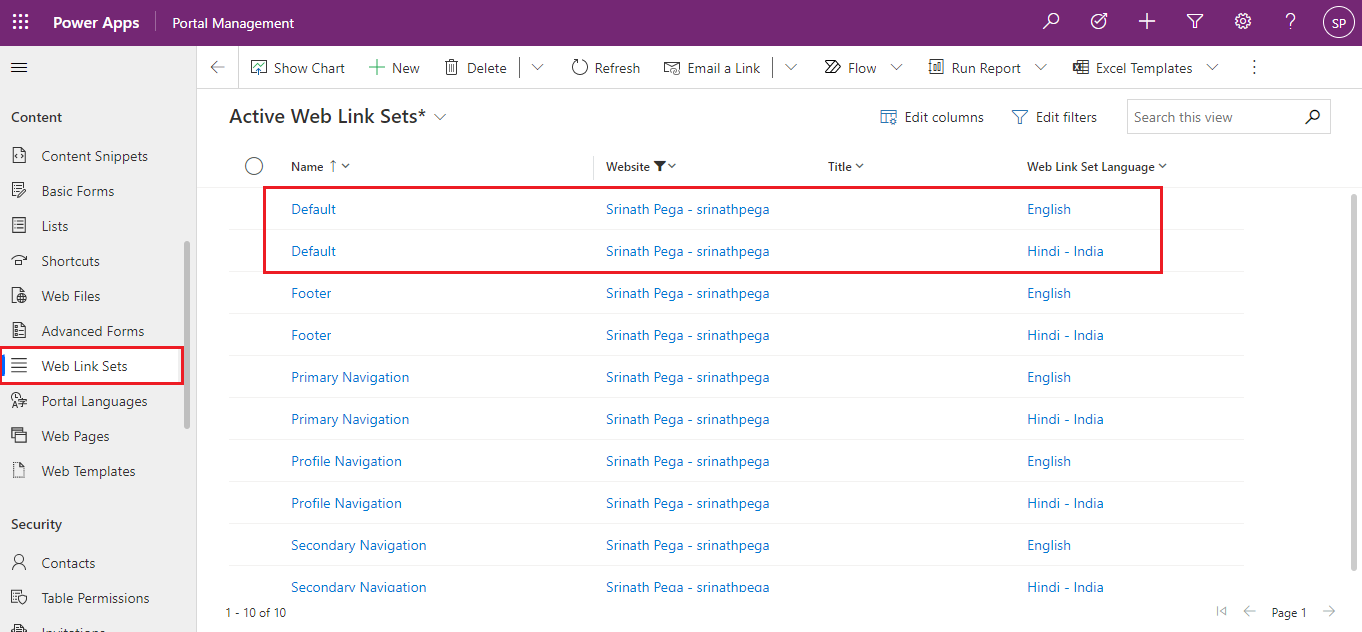Click the Edit columns button
This screenshot has height=632, width=1362.
click(x=932, y=117)
